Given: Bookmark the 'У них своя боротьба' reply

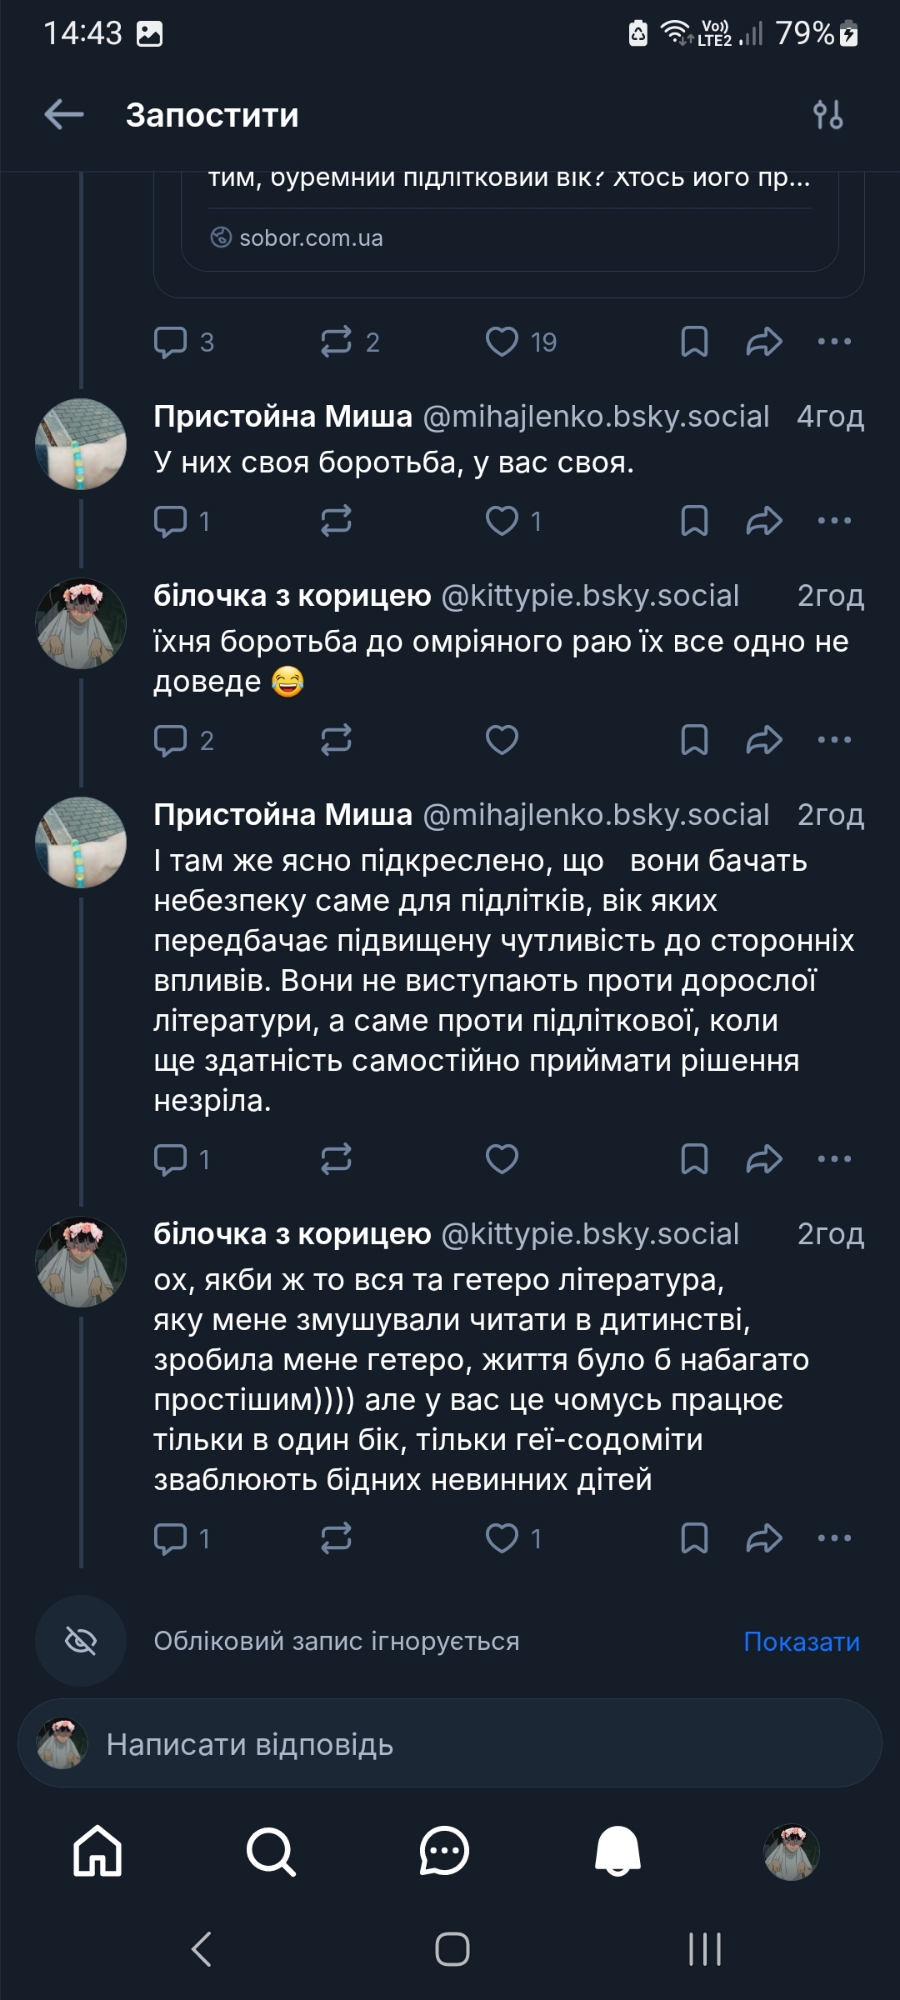Looking at the screenshot, I should click(x=694, y=521).
